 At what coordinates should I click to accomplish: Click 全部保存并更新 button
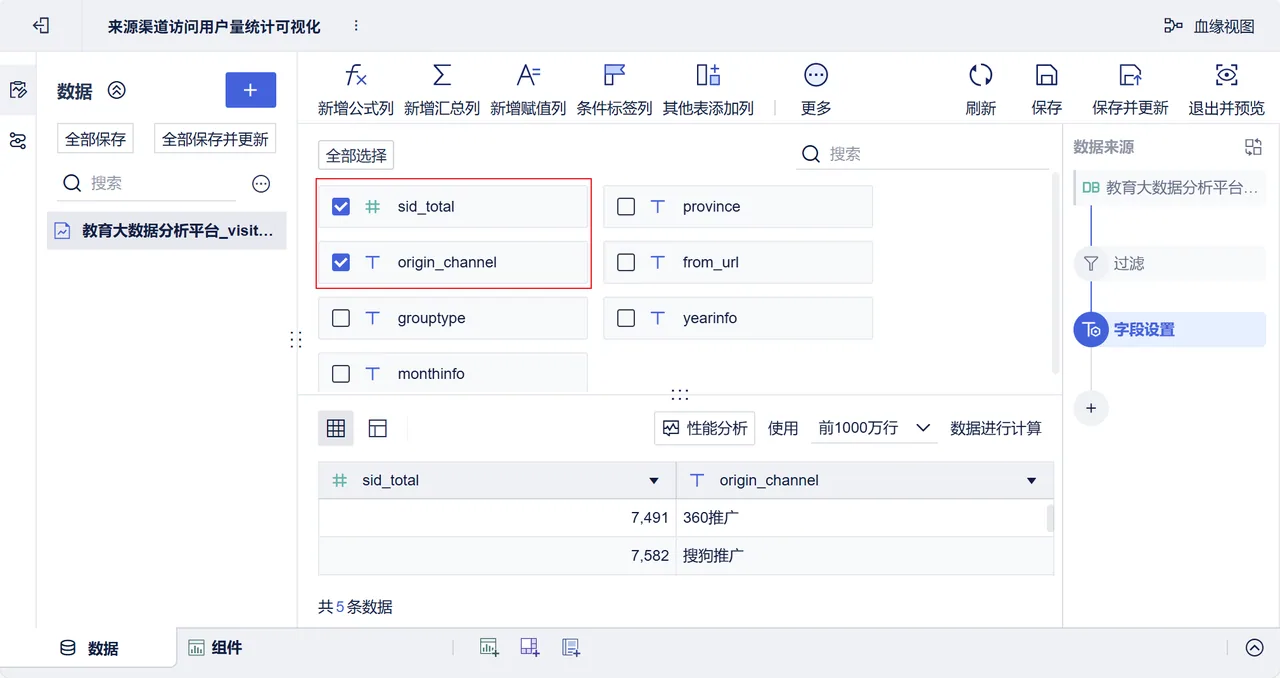coord(215,139)
